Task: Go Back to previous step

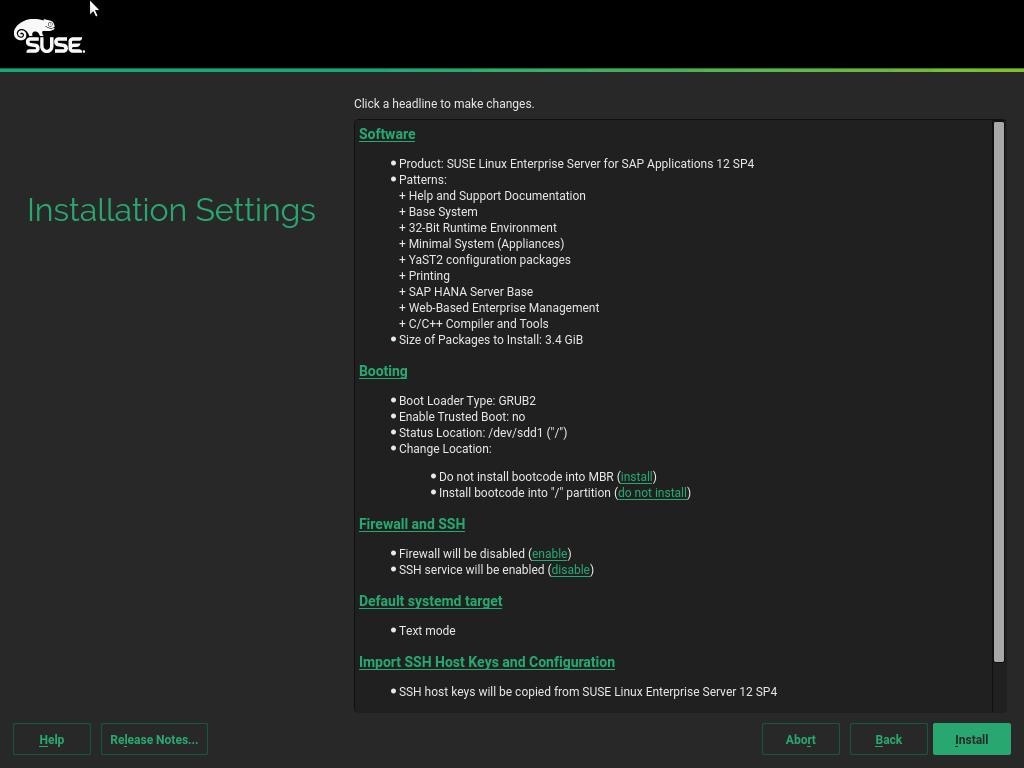Action: click(888, 739)
